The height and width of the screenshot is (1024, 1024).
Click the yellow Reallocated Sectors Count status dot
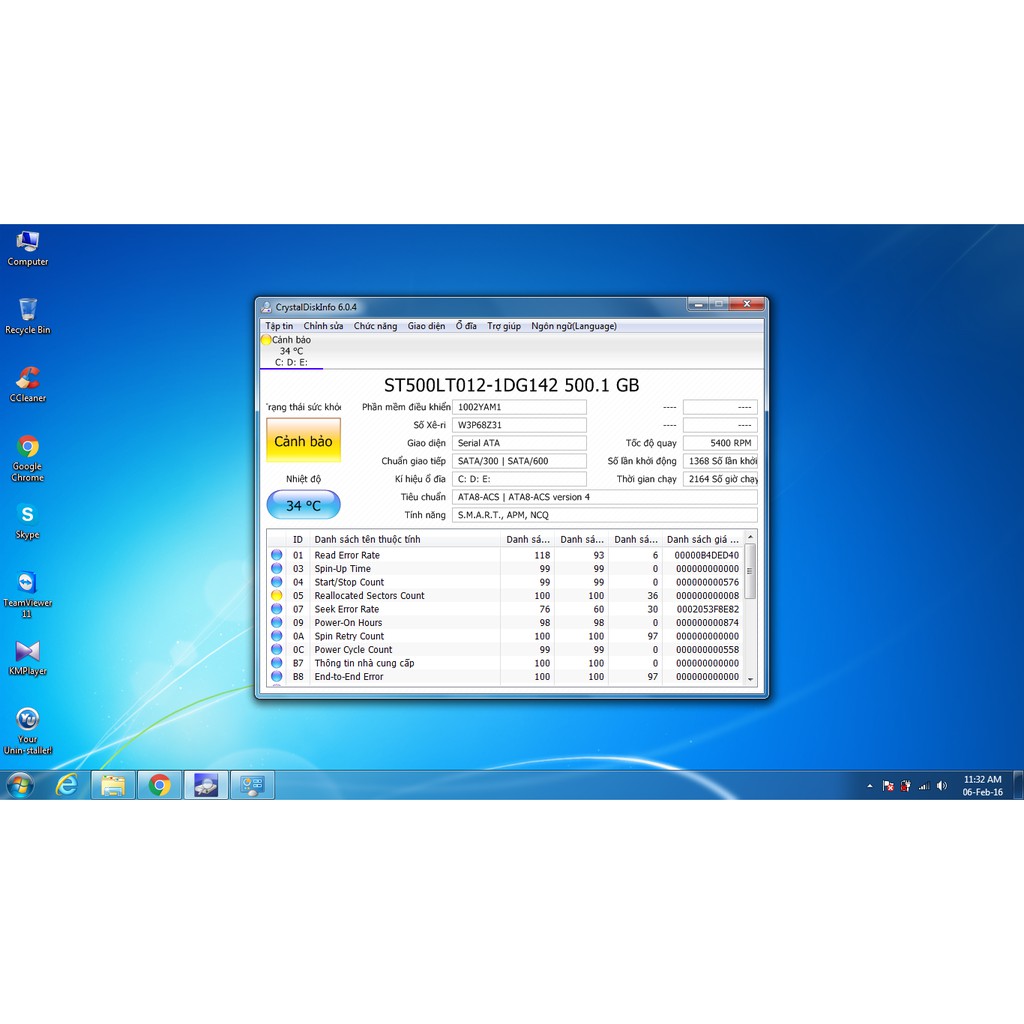pos(277,595)
